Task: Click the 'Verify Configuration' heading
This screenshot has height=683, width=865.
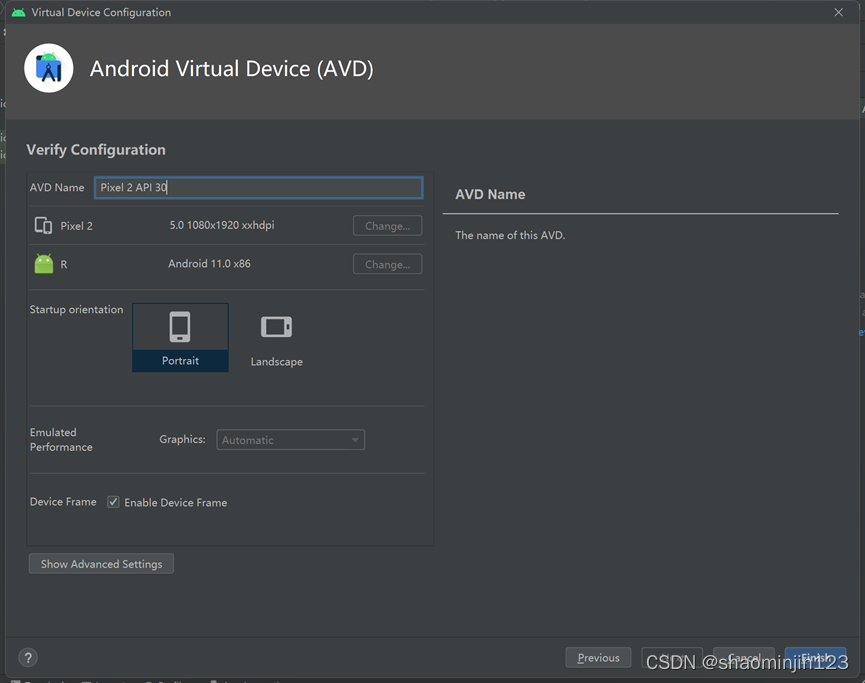Action: click(96, 150)
